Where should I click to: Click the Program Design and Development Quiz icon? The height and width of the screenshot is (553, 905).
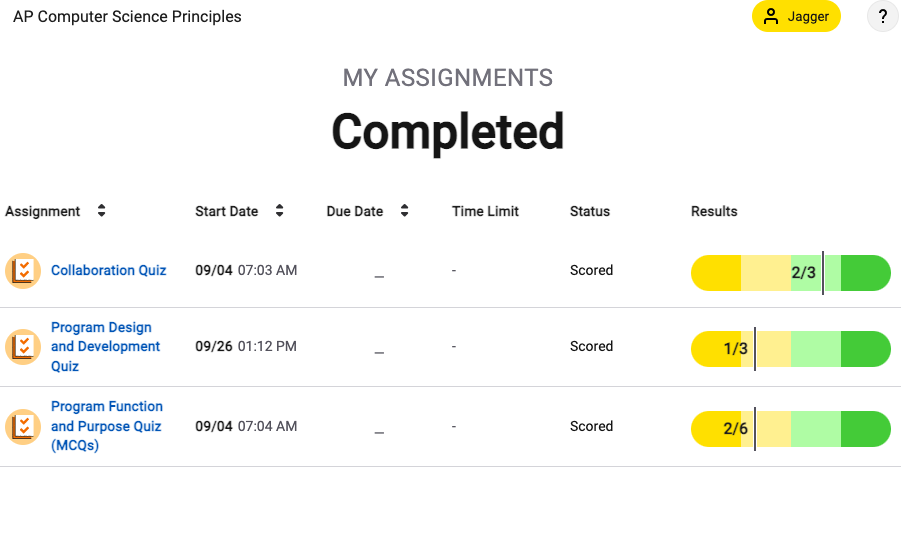[x=23, y=347]
